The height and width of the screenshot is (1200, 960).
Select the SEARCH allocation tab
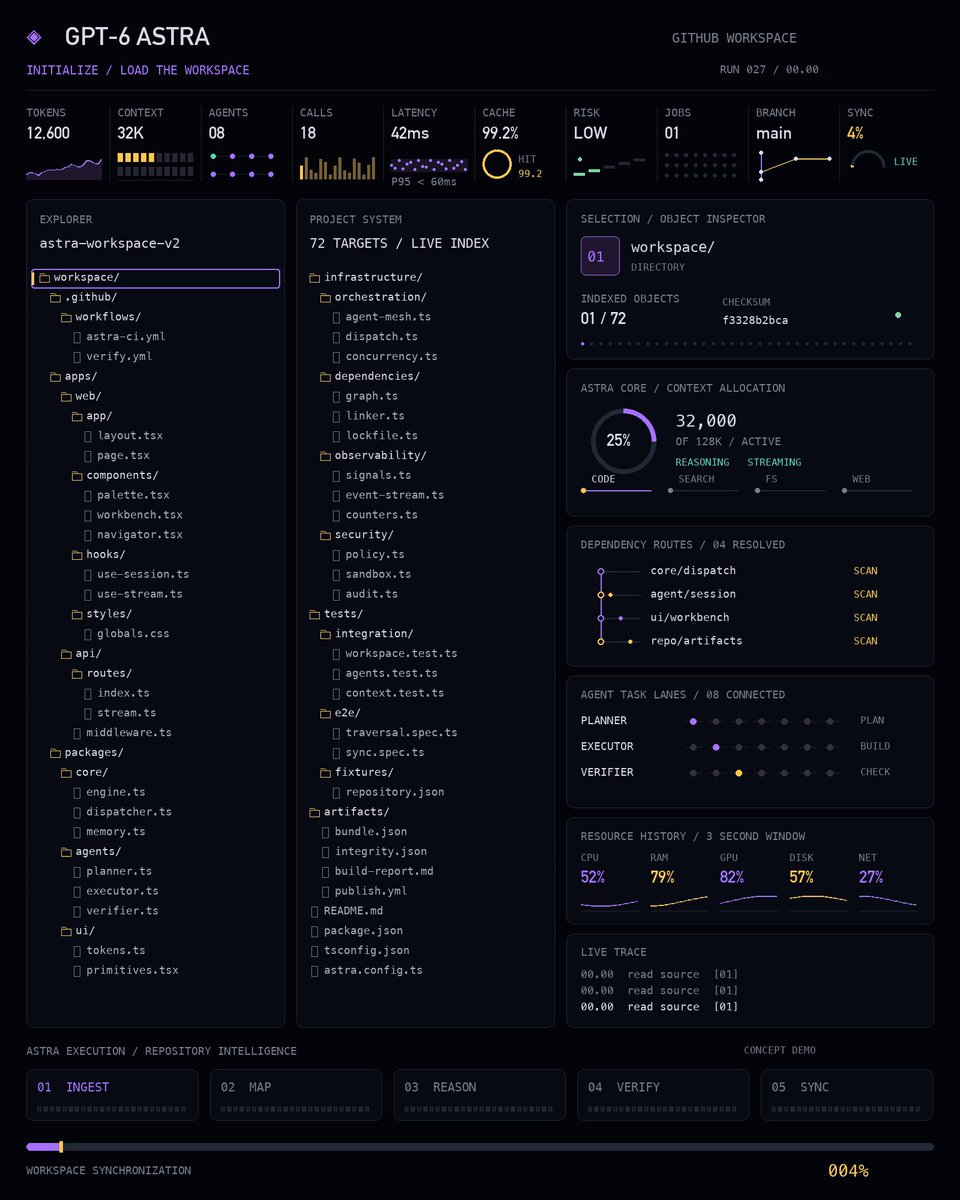click(x=704, y=484)
